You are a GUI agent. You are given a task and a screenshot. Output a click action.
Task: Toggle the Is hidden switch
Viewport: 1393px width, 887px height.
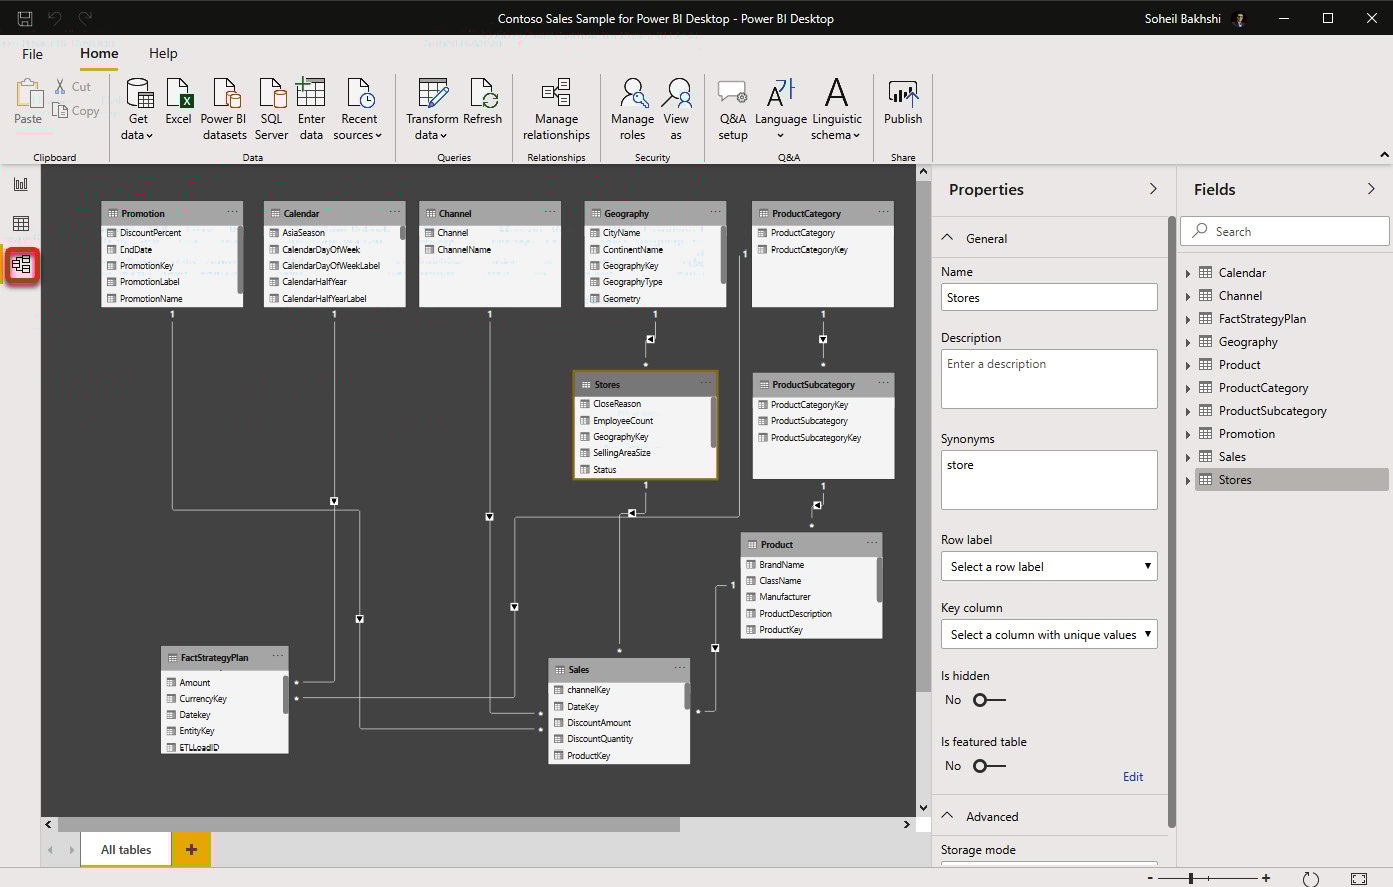click(989, 700)
